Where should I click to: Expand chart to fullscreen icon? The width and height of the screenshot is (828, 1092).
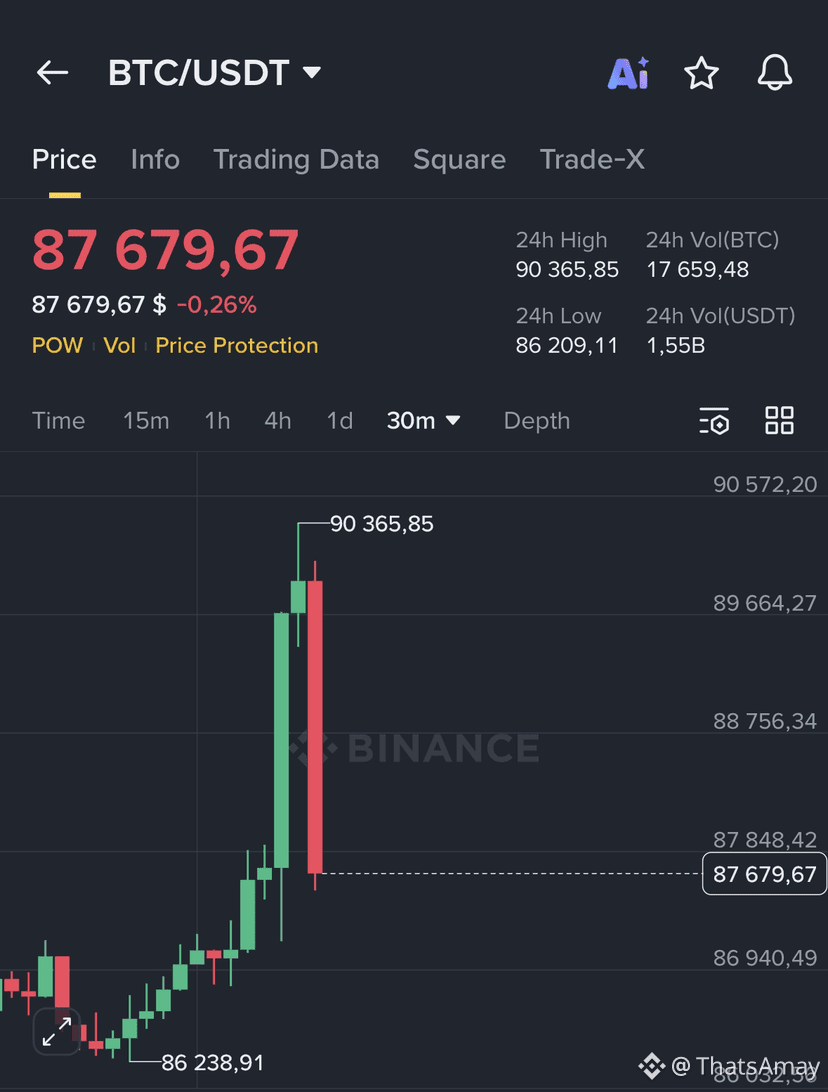[x=57, y=1031]
